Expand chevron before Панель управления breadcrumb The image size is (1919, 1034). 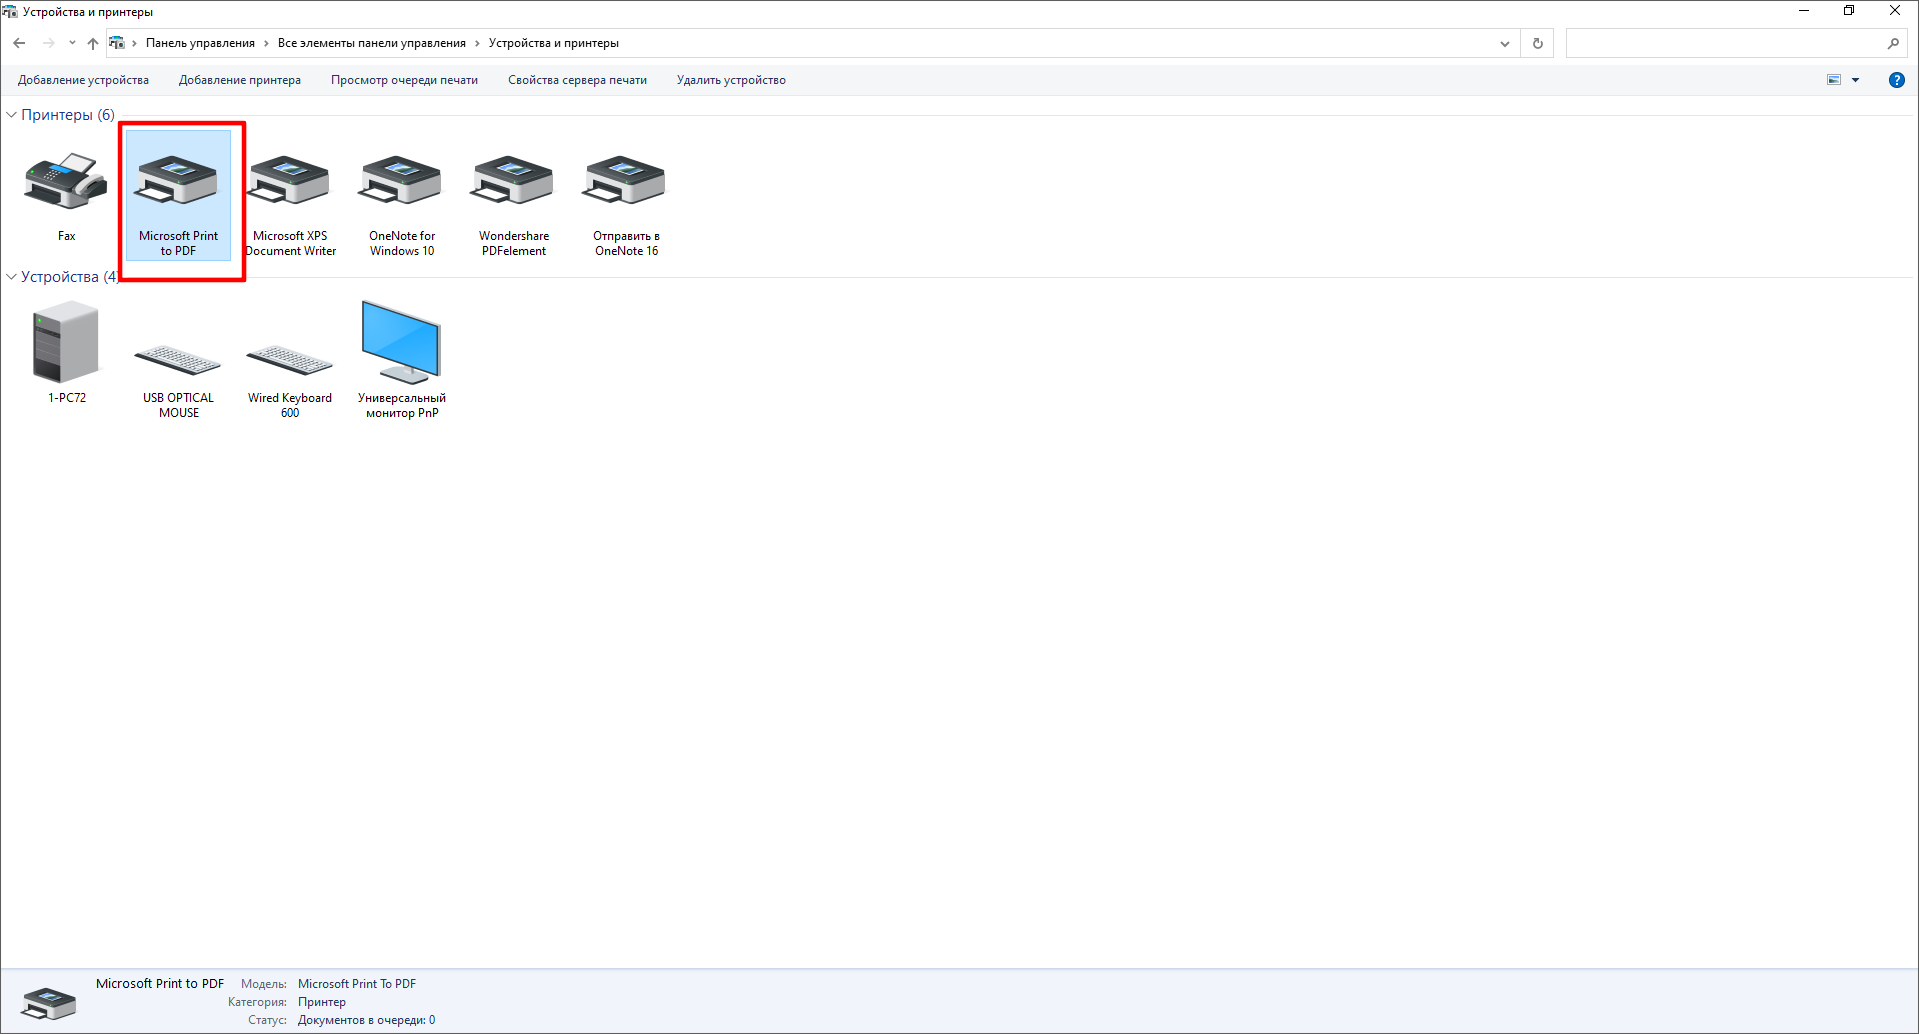coord(134,43)
